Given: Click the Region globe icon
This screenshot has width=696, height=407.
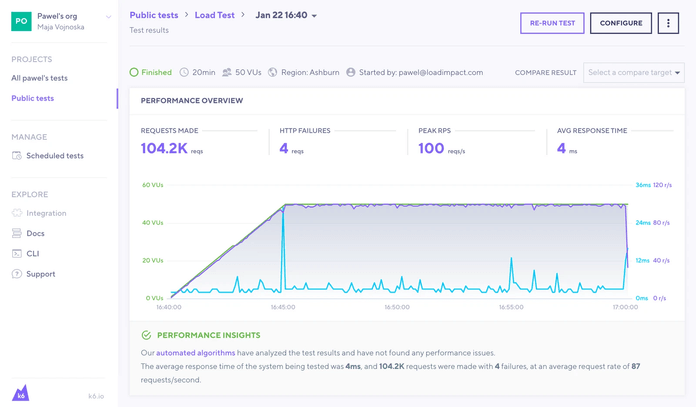Looking at the screenshot, I should pyautogui.click(x=273, y=73).
